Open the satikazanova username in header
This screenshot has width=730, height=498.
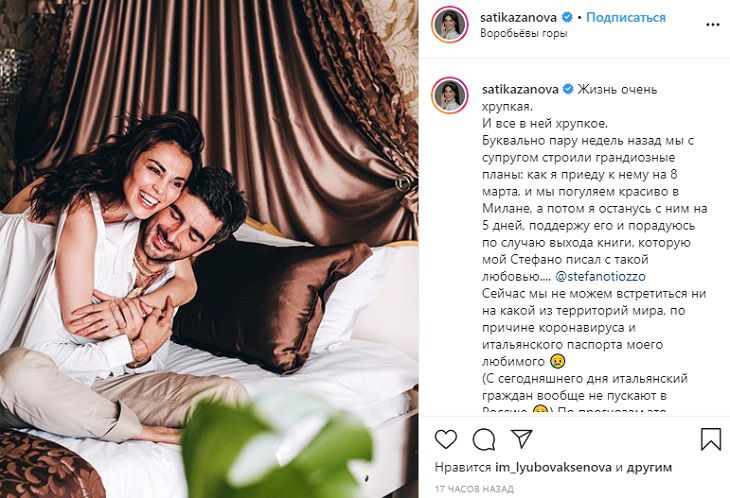518,18
